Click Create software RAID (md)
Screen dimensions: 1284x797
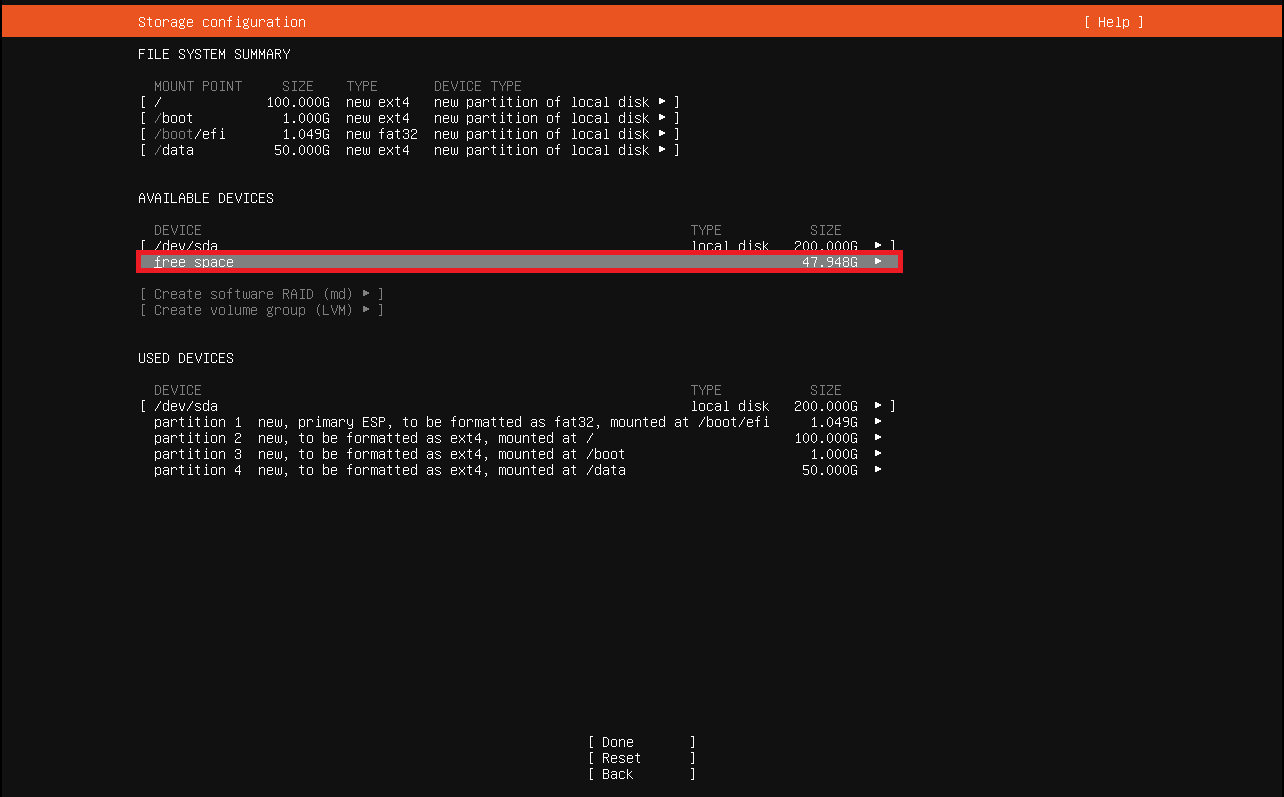[x=262, y=294]
